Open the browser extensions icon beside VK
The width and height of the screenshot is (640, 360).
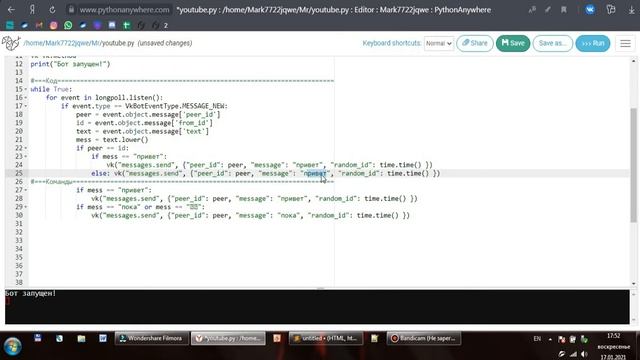[611, 9]
